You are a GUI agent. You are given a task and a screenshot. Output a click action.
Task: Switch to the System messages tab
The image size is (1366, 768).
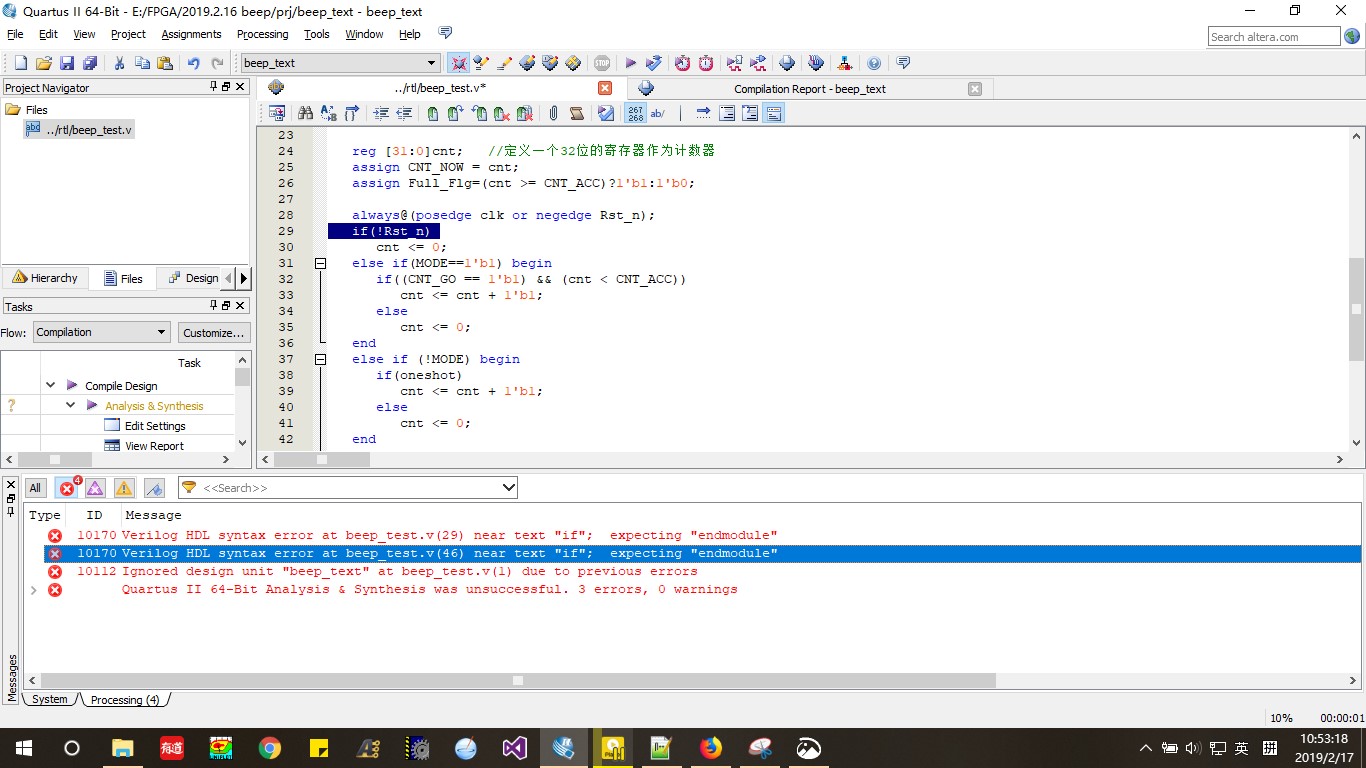coord(49,700)
